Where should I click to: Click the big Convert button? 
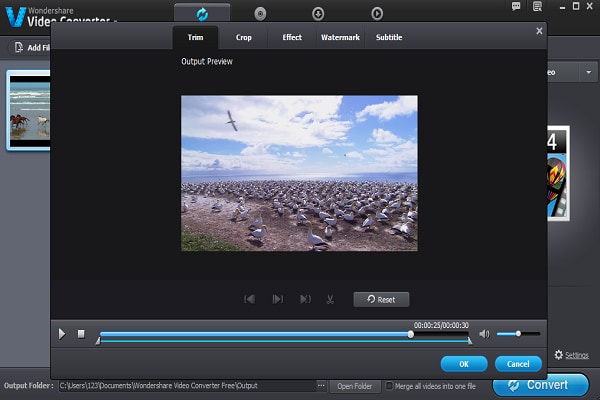coord(540,385)
